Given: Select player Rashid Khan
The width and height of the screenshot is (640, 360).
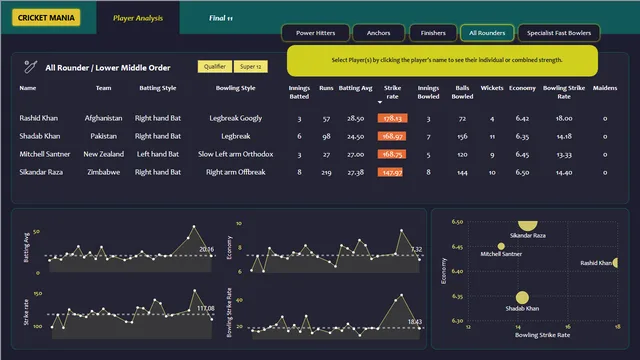Looking at the screenshot, I should (x=39, y=118).
